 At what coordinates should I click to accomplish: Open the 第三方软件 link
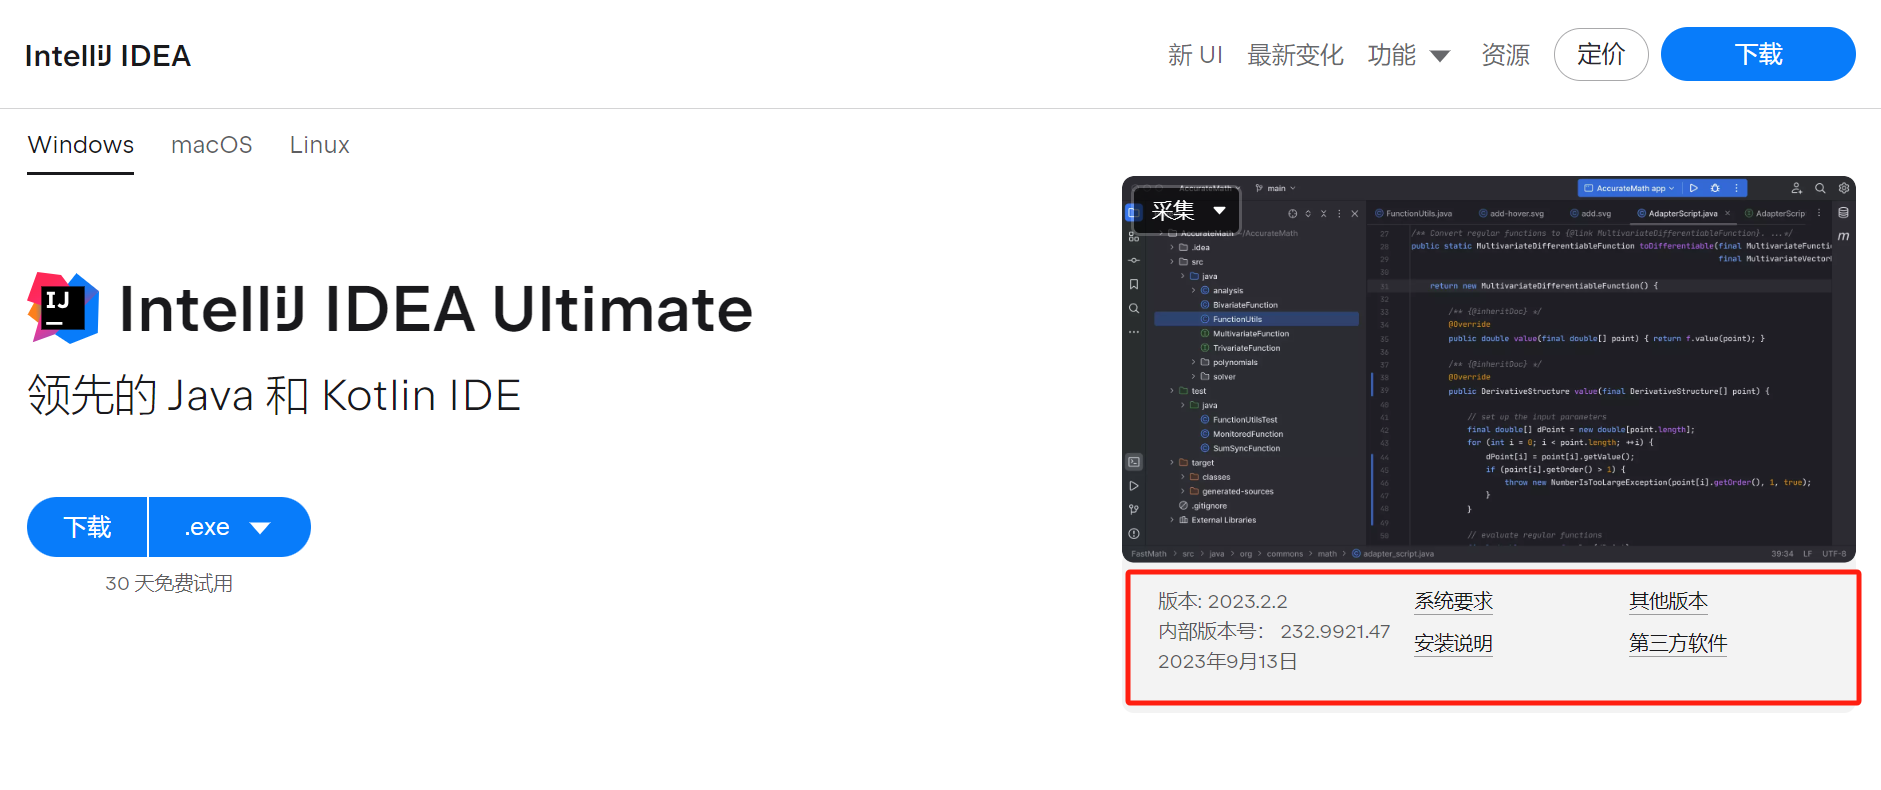[x=1678, y=643]
